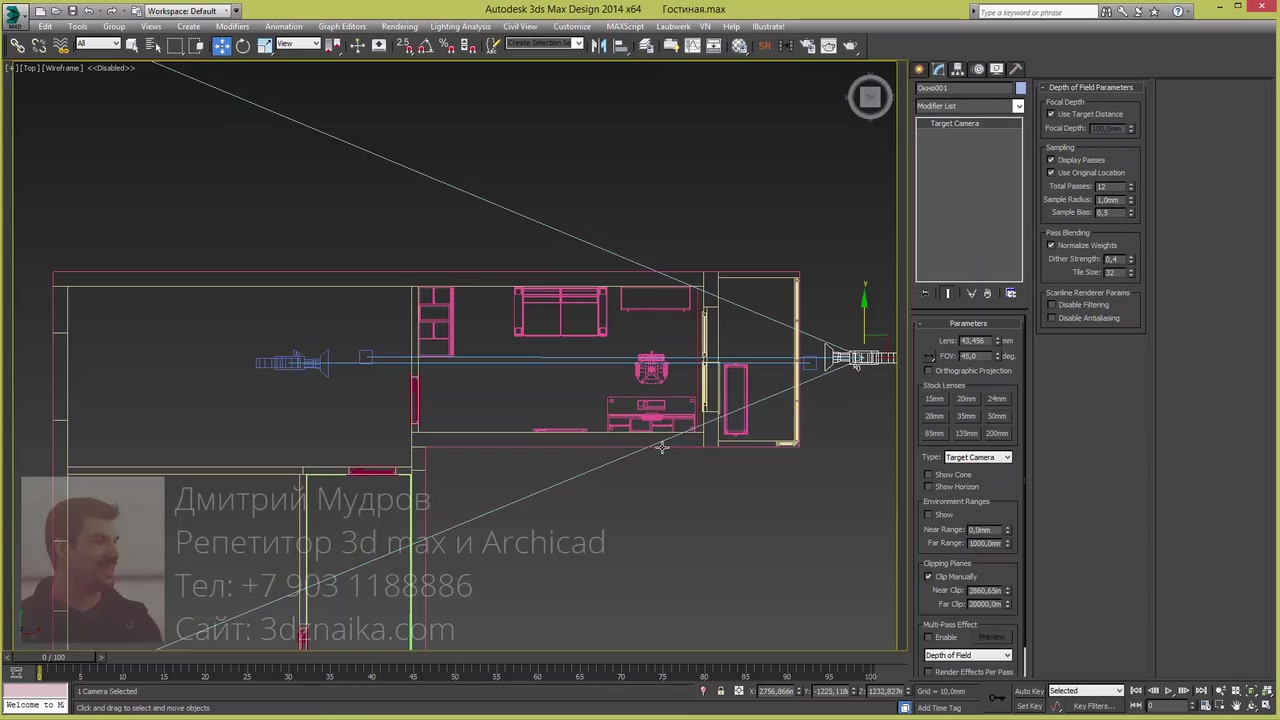
Task: Enable Orthographic Projection checkbox
Action: (928, 371)
